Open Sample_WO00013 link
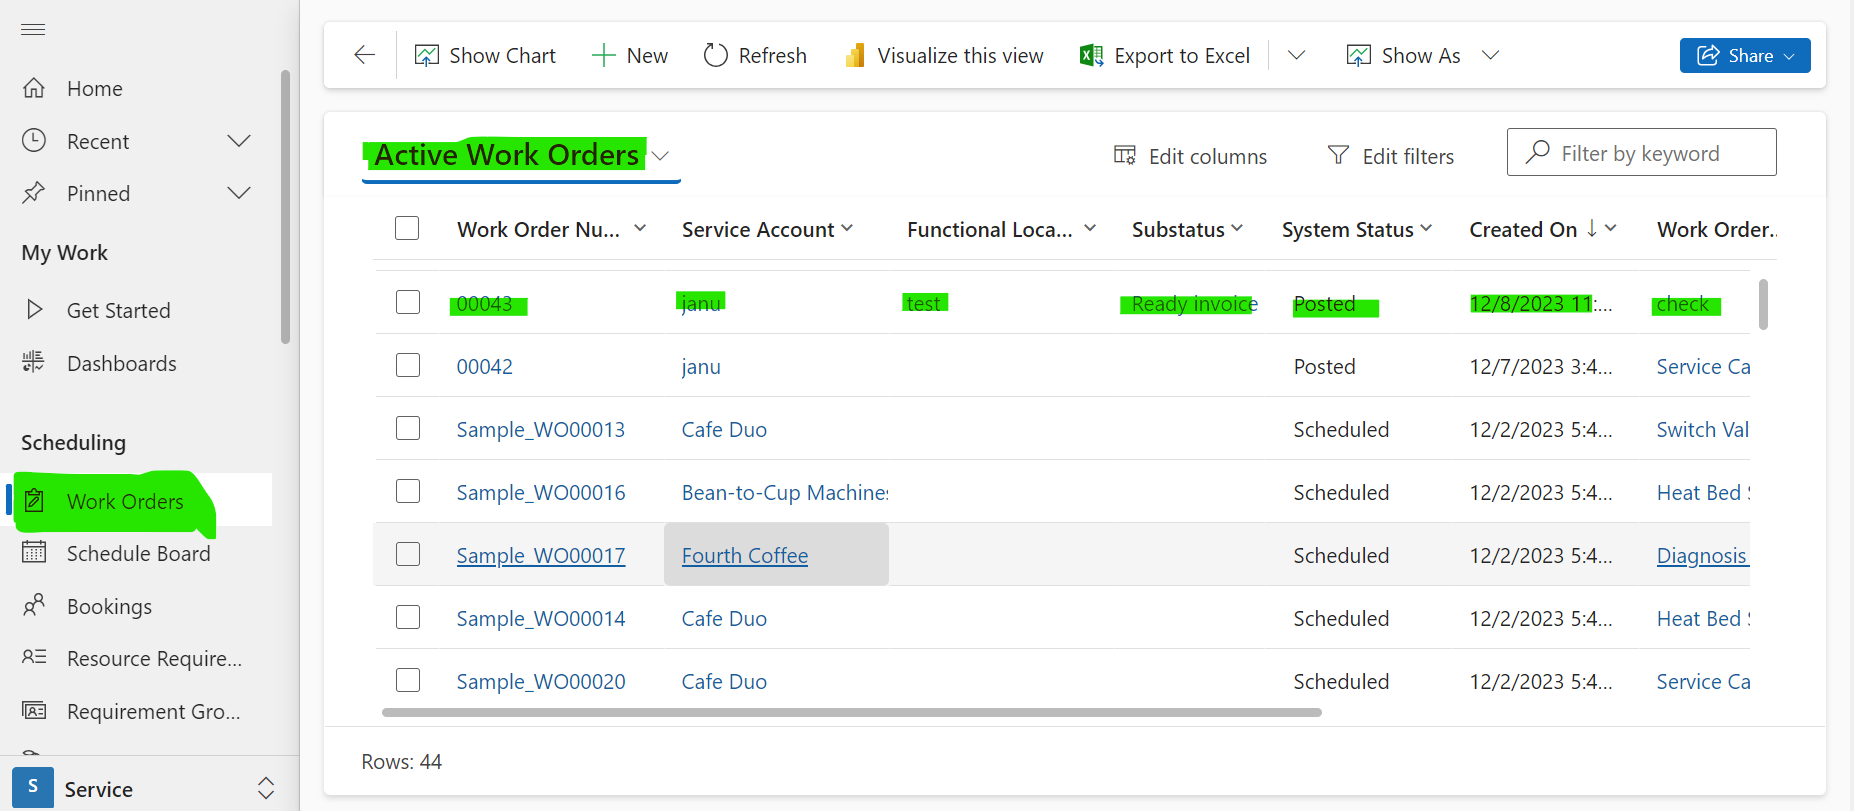1854x811 pixels. coord(540,429)
